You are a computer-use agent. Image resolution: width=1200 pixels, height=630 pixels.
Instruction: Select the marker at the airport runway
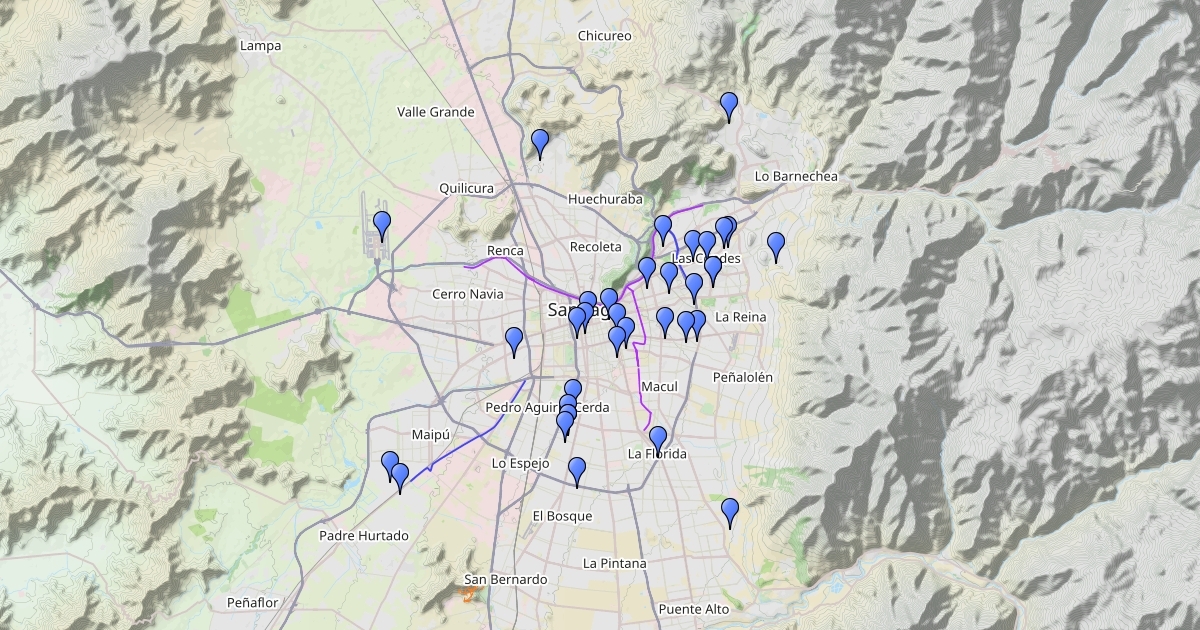(x=381, y=225)
